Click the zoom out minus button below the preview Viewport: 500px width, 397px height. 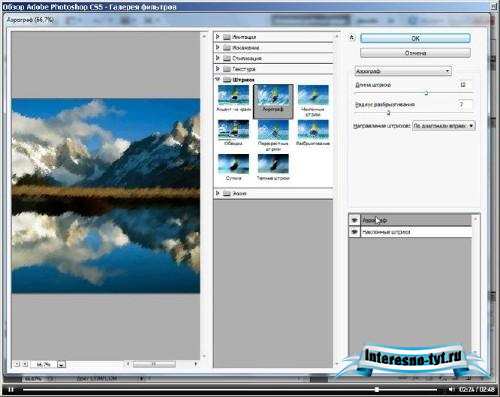(x=17, y=364)
